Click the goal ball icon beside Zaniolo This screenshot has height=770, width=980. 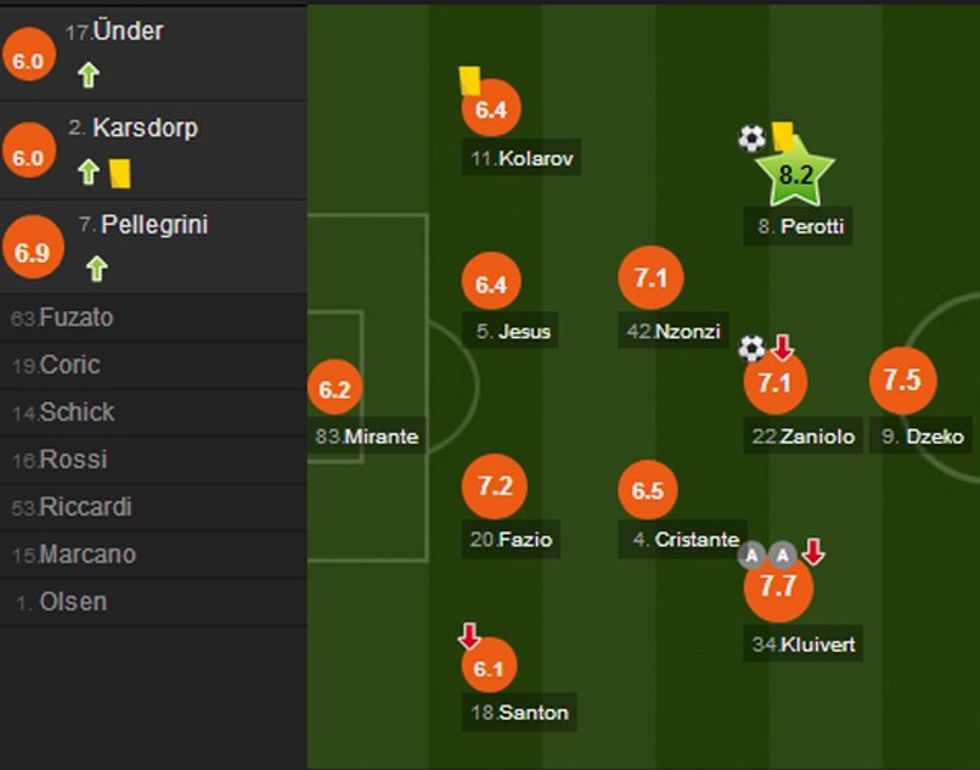point(752,348)
